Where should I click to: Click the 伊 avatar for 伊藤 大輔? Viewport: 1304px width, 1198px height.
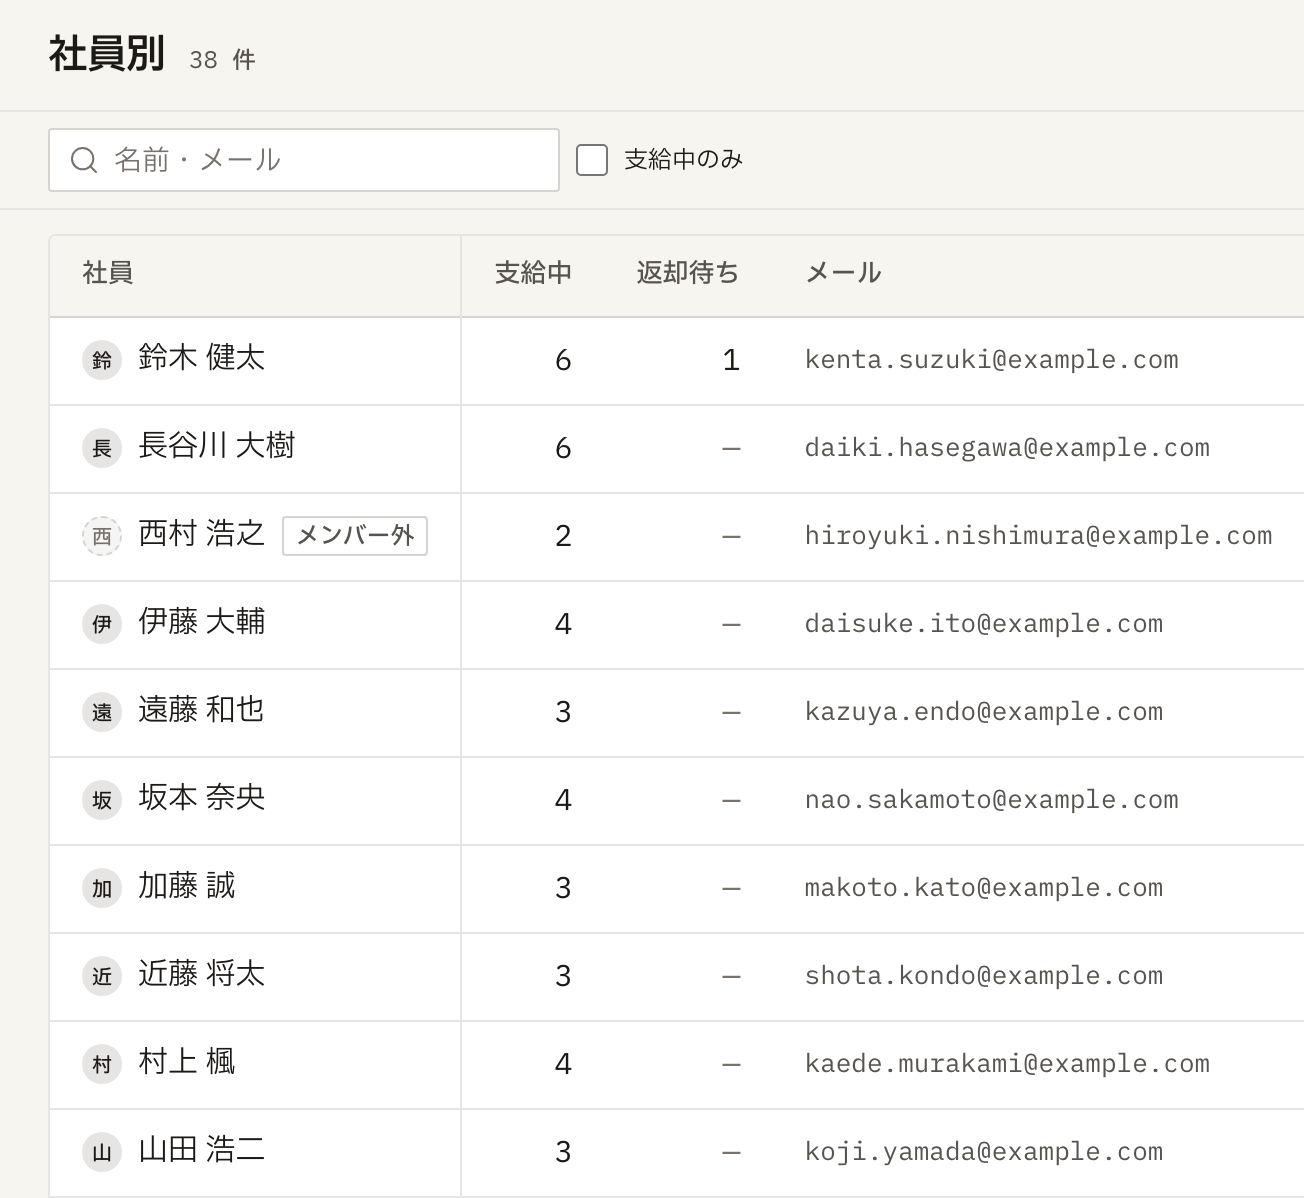102,624
